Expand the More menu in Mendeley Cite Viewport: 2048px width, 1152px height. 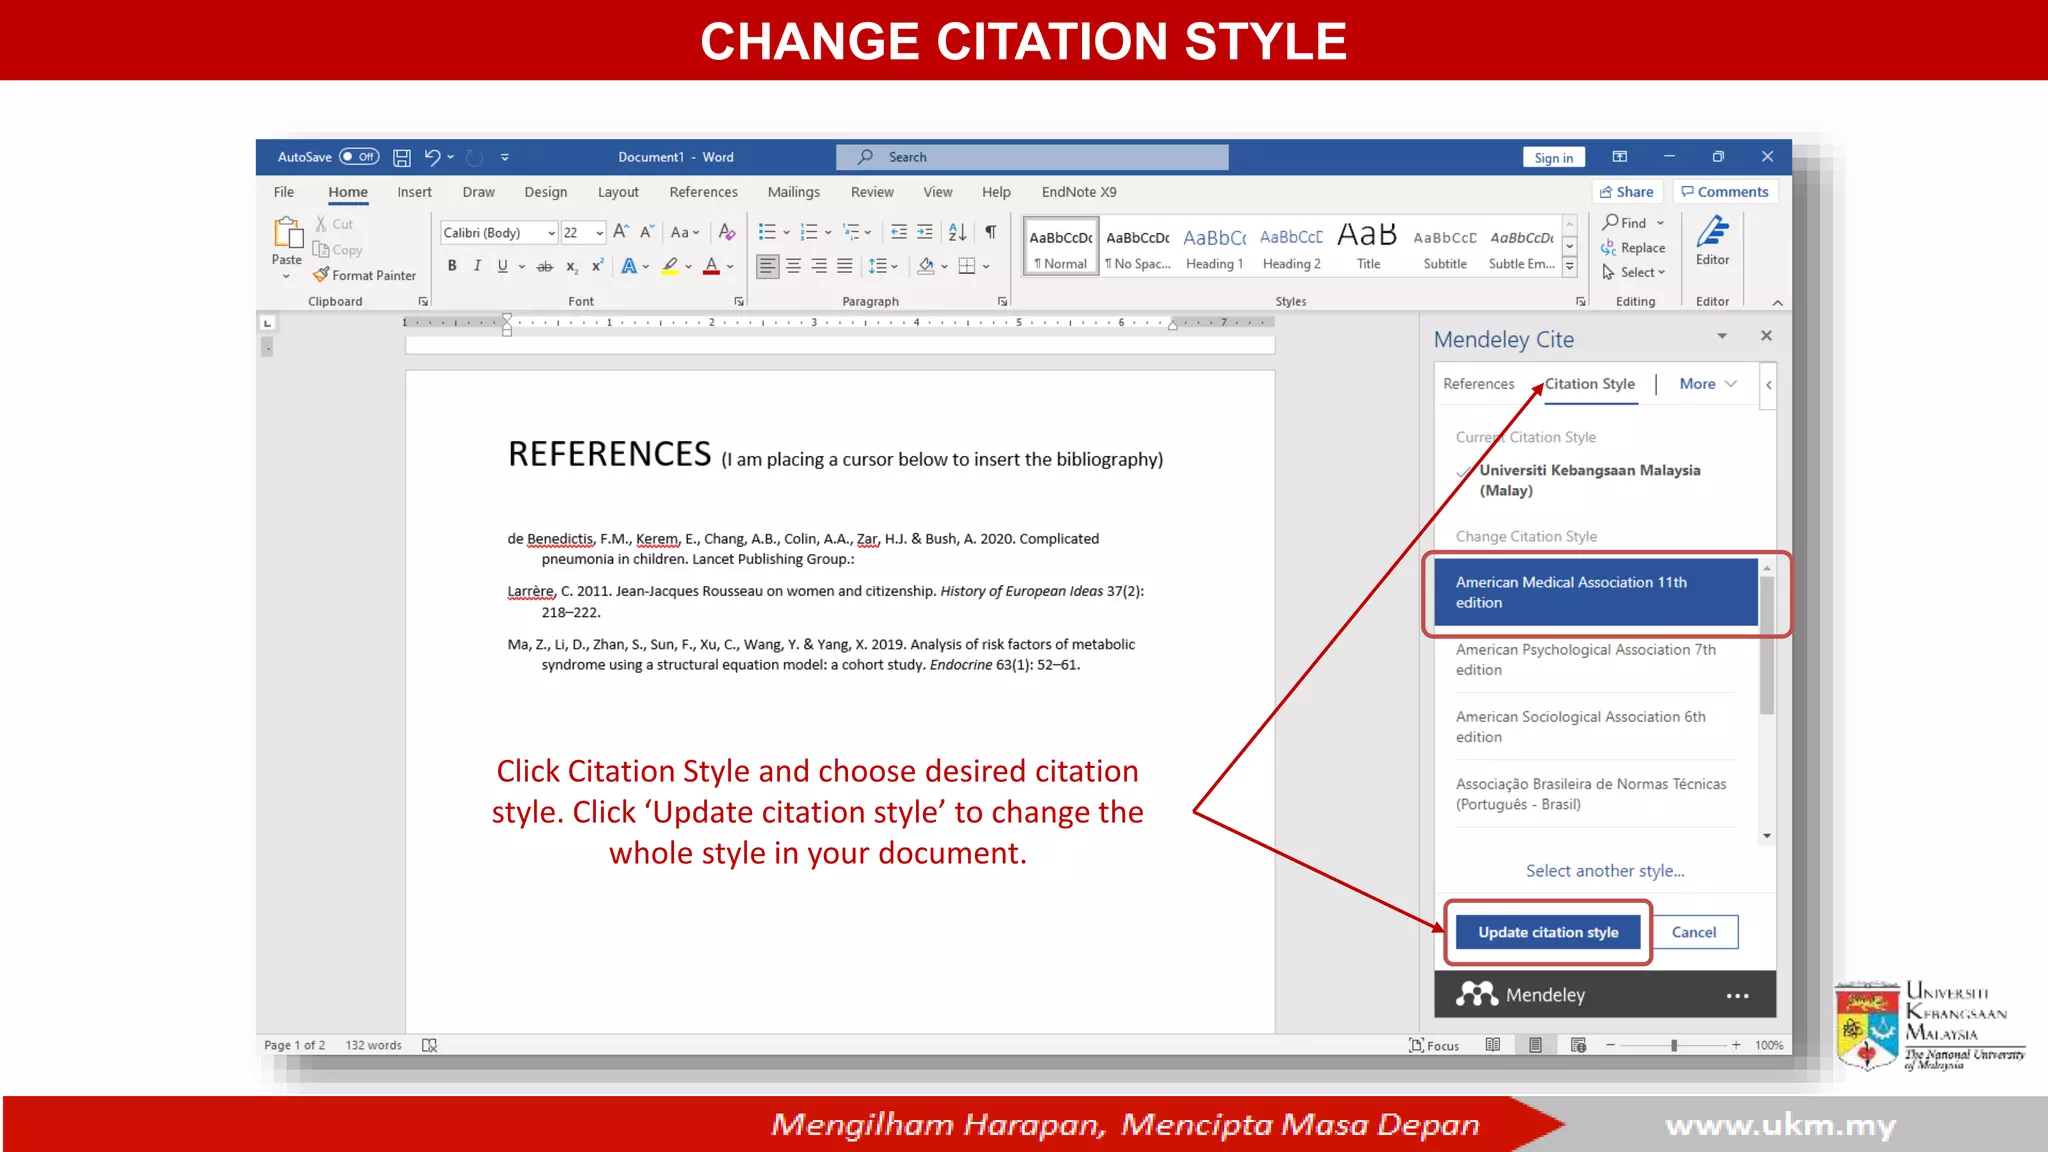click(1708, 384)
